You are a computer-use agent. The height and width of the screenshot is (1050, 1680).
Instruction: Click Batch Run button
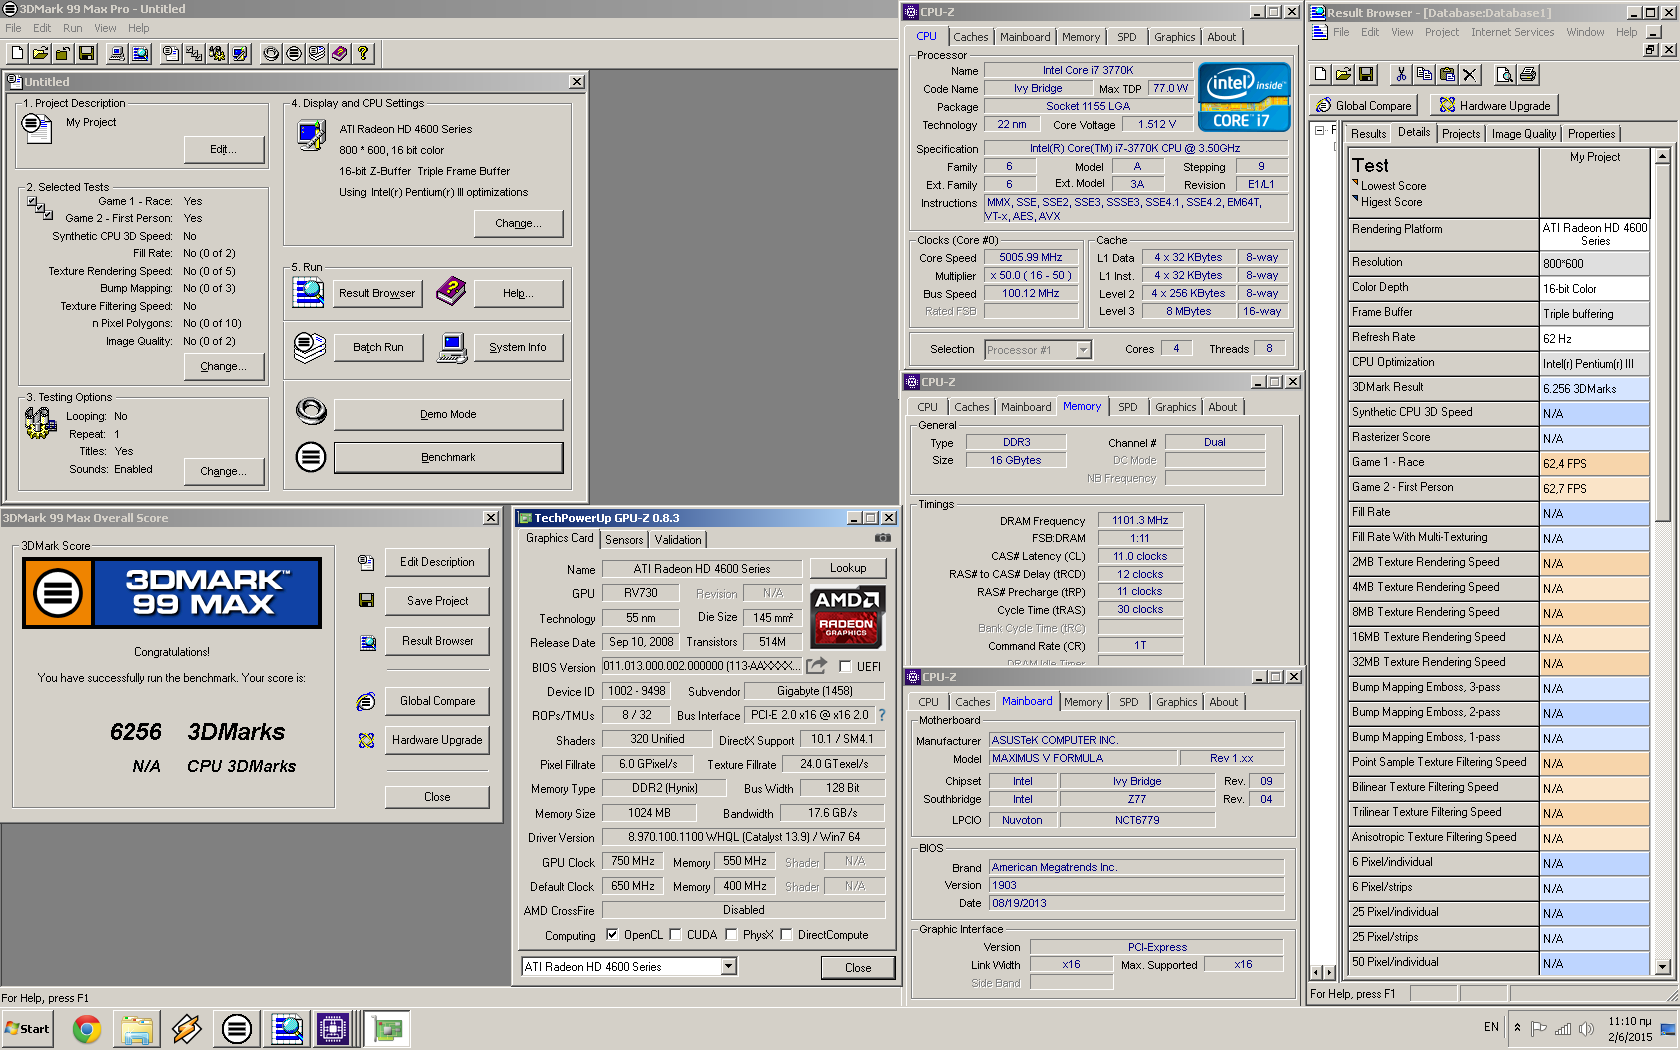coord(378,347)
